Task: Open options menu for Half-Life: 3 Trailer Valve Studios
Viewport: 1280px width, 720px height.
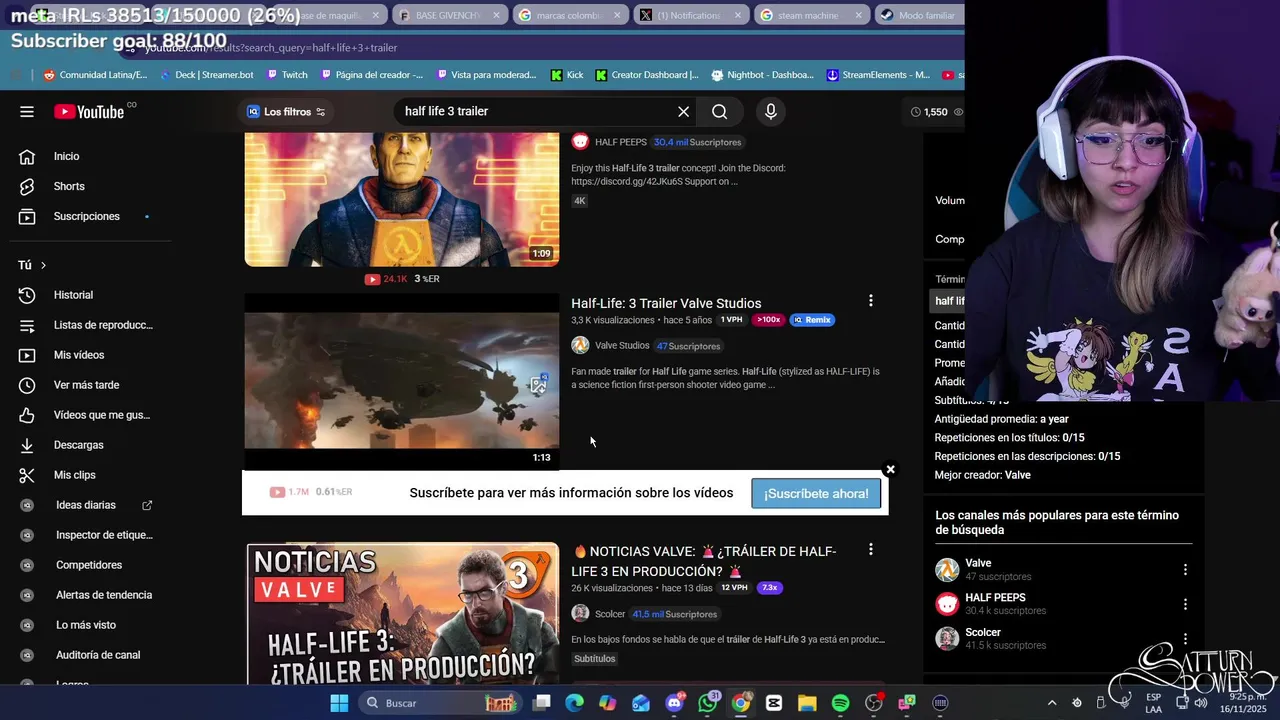Action: point(870,300)
